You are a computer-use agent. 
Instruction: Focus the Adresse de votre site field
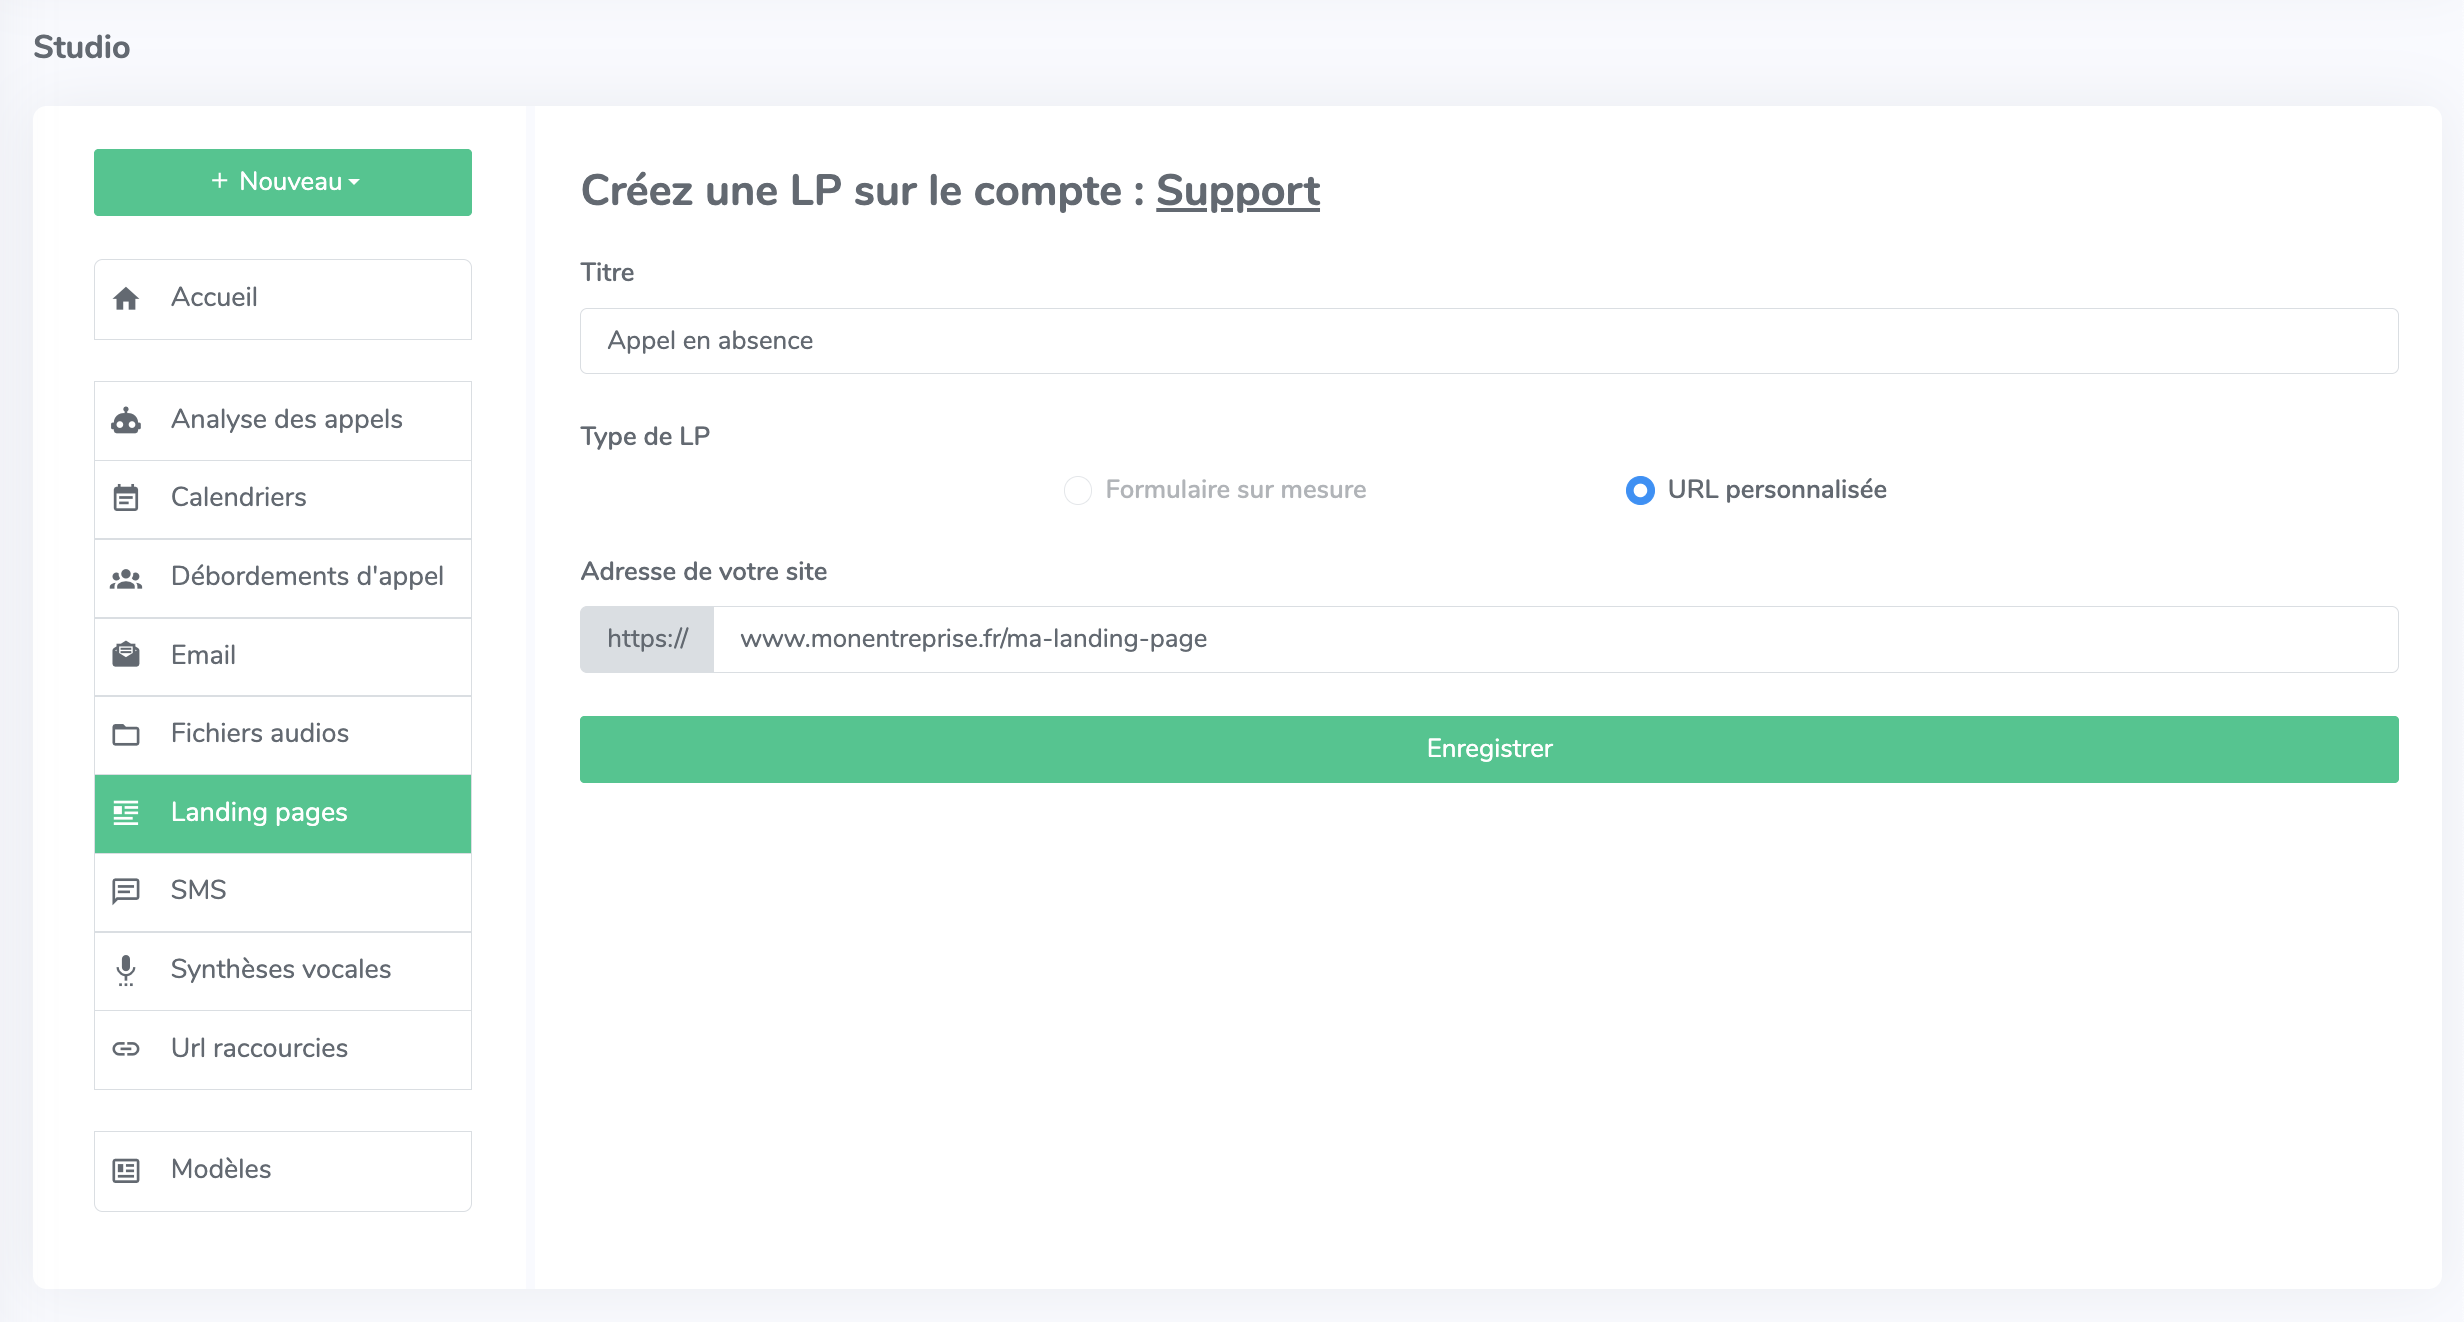click(1555, 639)
